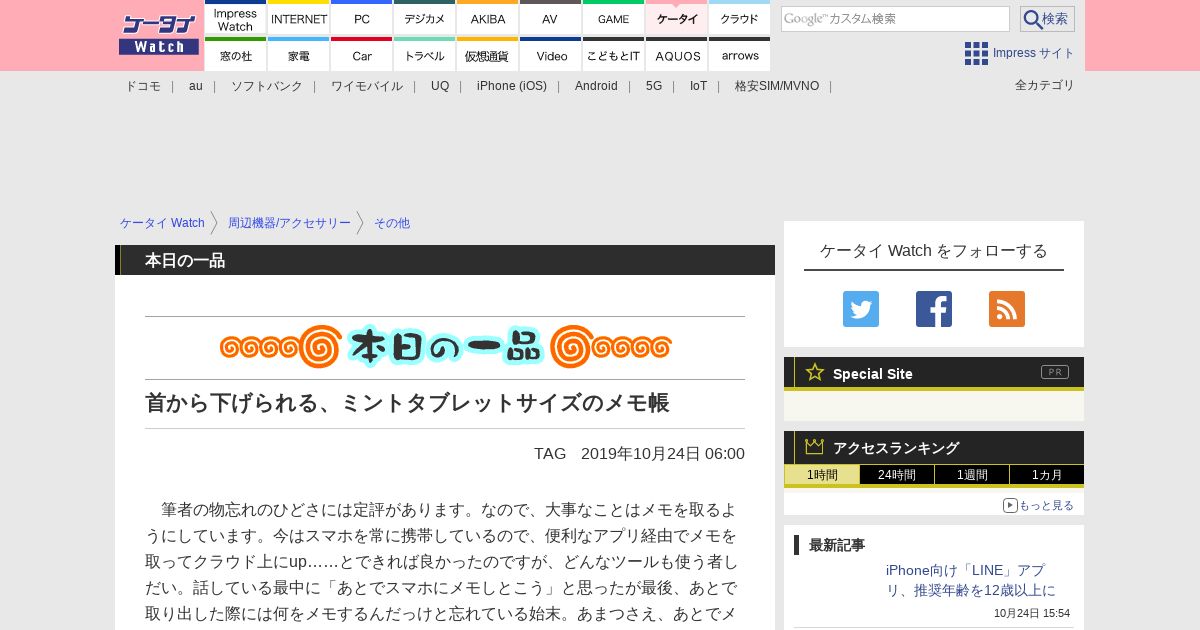Go to the 格安SIM/MVNO category

[777, 86]
